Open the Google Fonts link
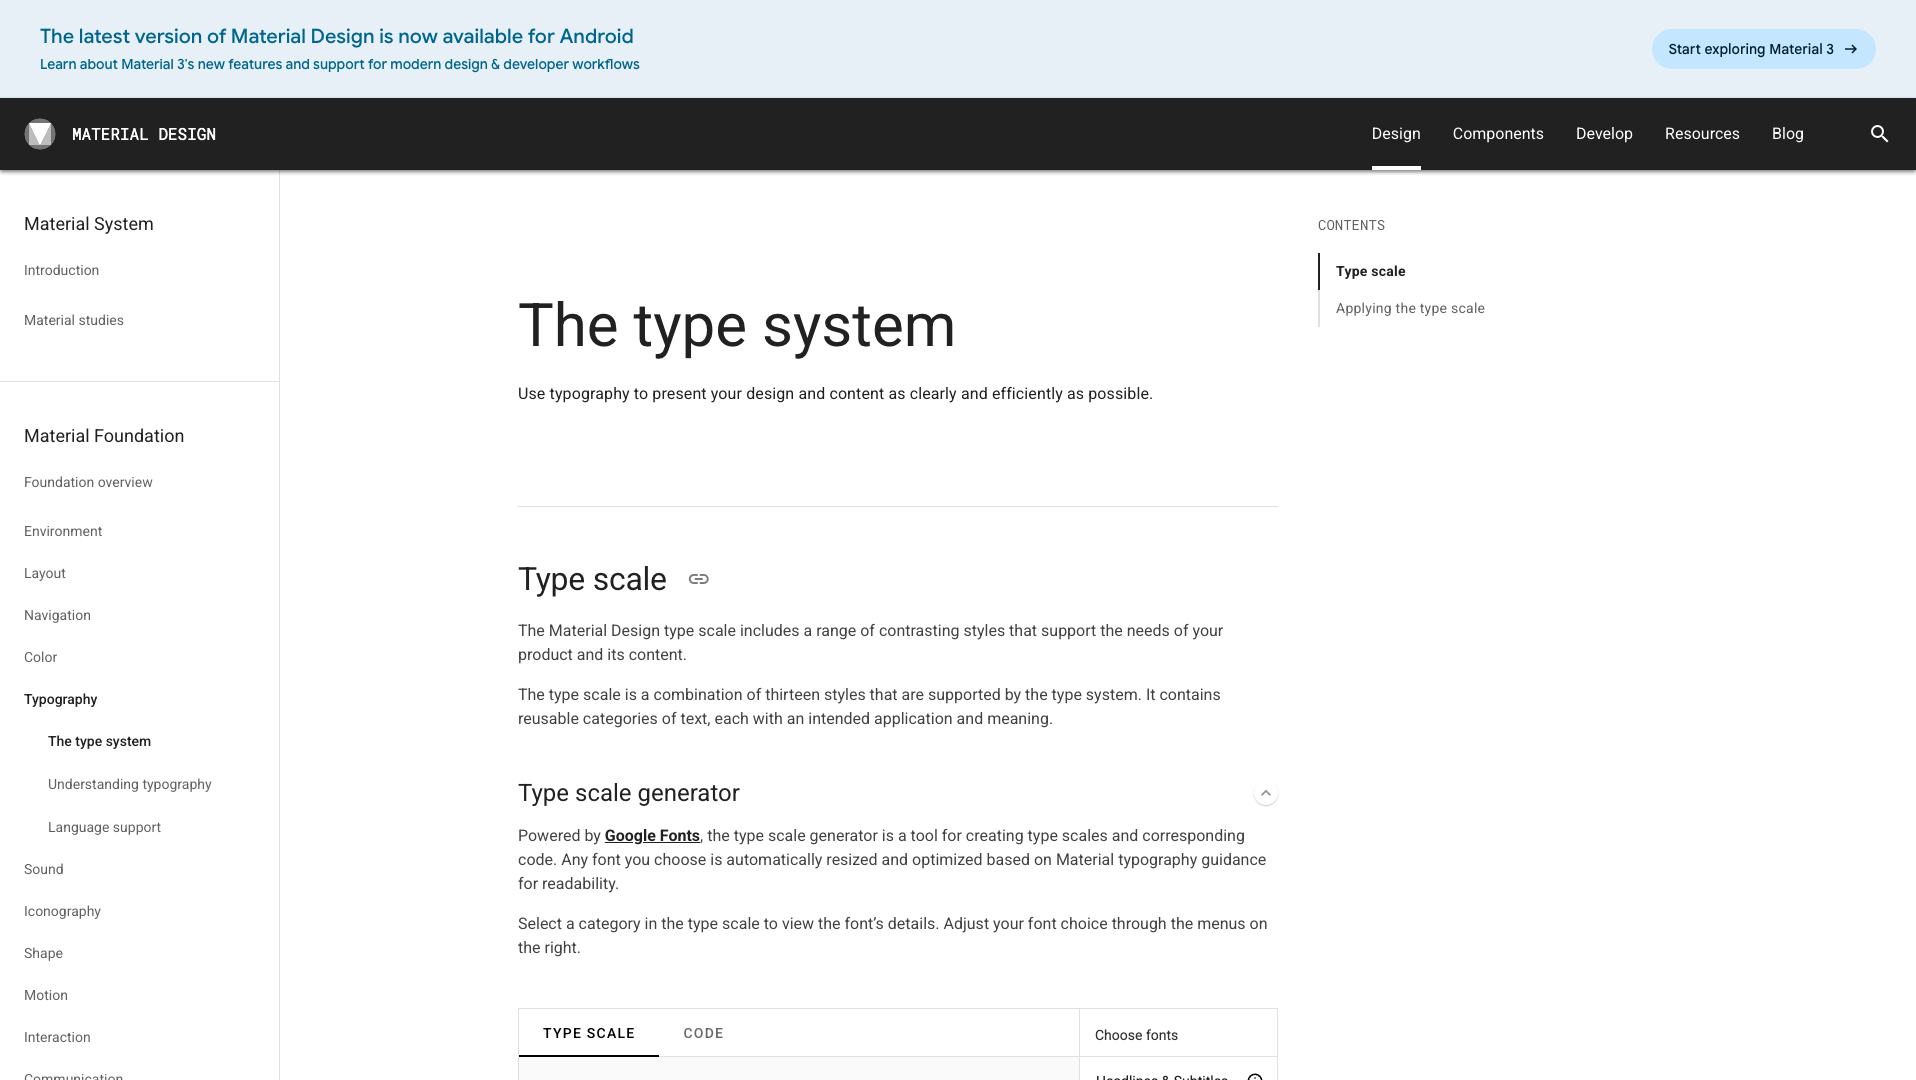1916x1080 pixels. [651, 835]
